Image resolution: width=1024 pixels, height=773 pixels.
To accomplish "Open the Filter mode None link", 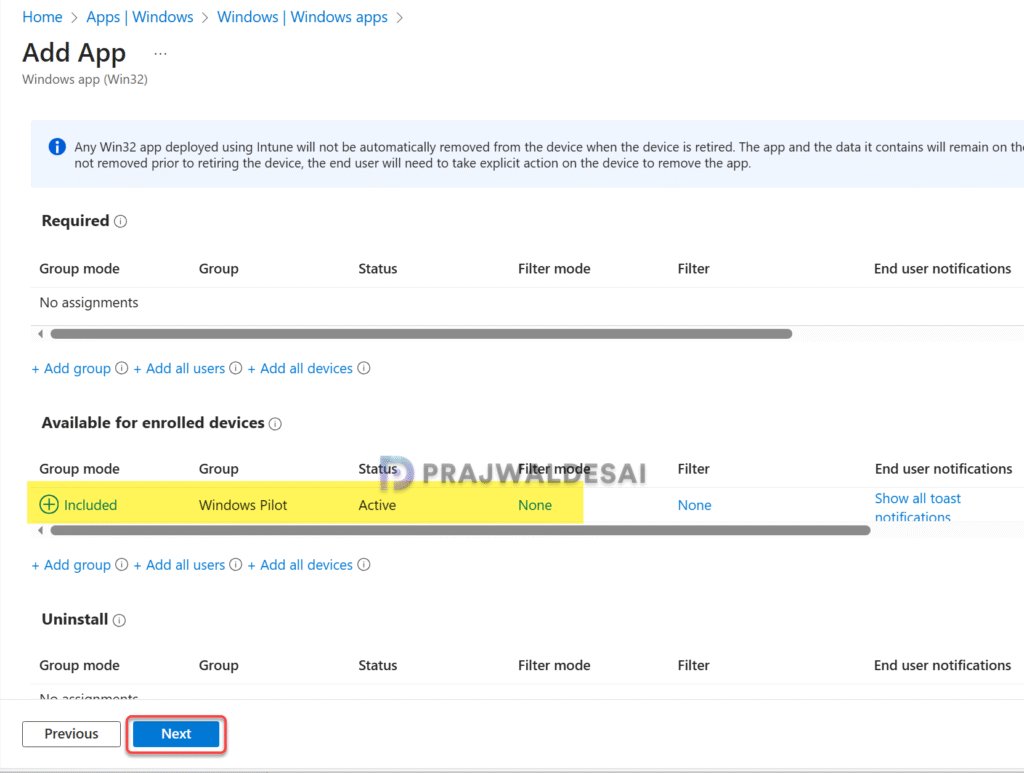I will point(535,505).
